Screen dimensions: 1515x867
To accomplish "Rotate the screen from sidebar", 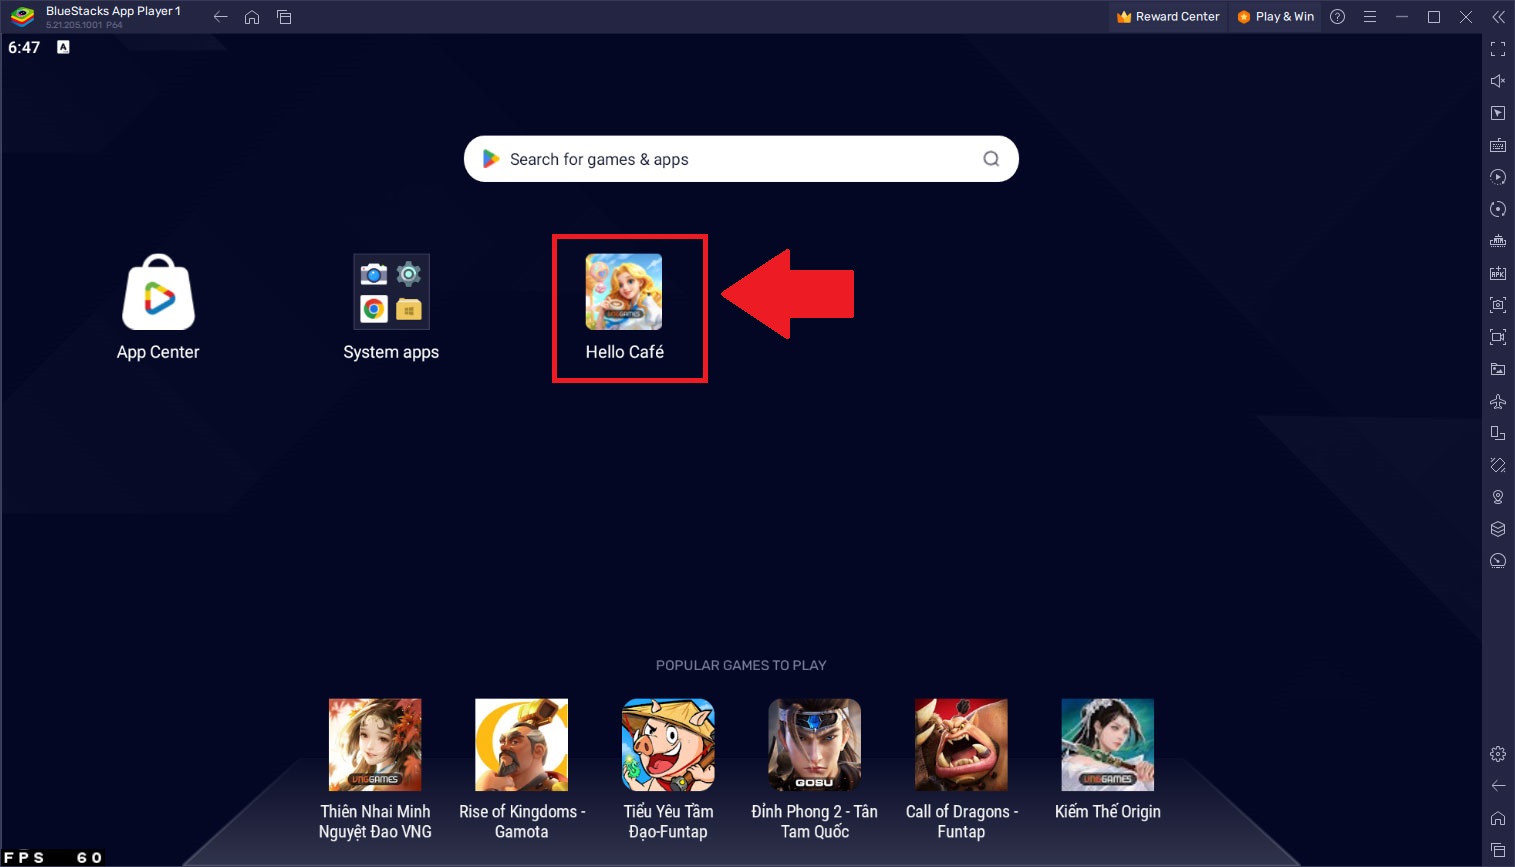I will pos(1498,465).
